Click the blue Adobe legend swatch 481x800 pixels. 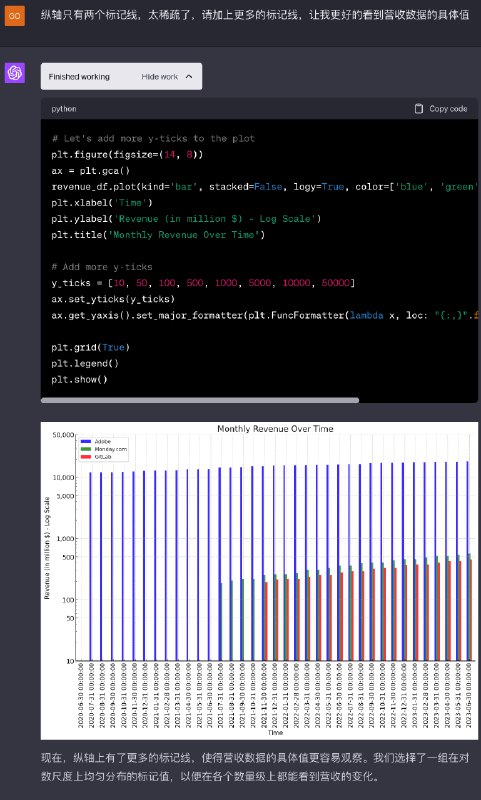86,441
